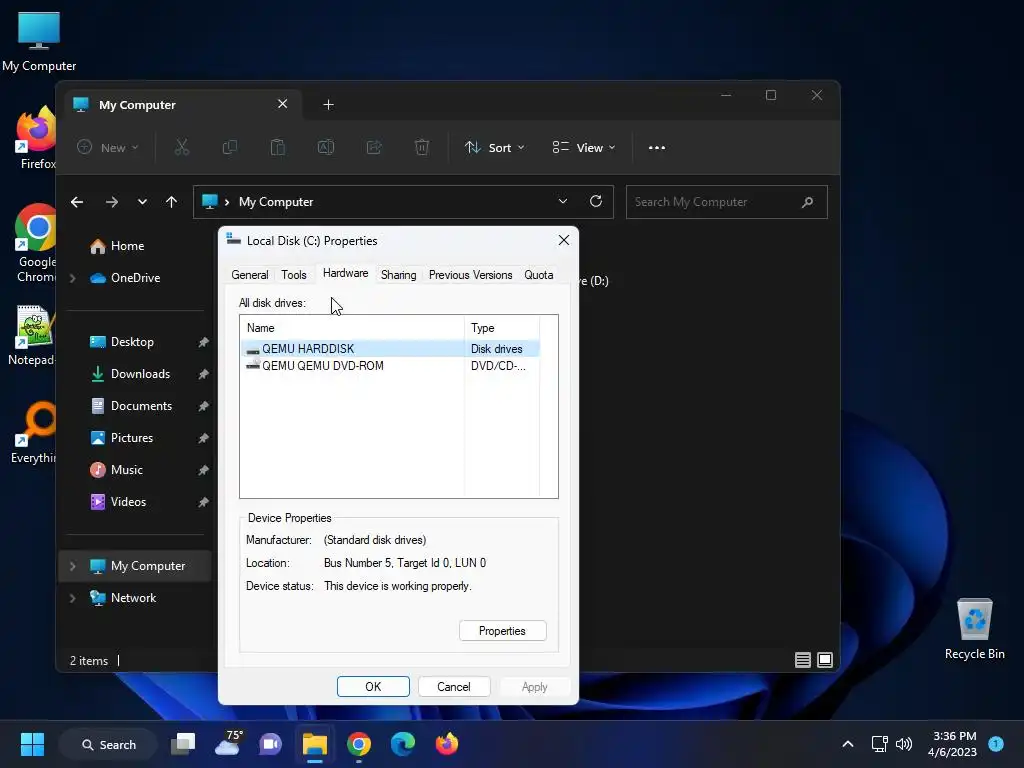Select My Computer desktop icon
Screen dimensions: 1024x768
coord(39,41)
